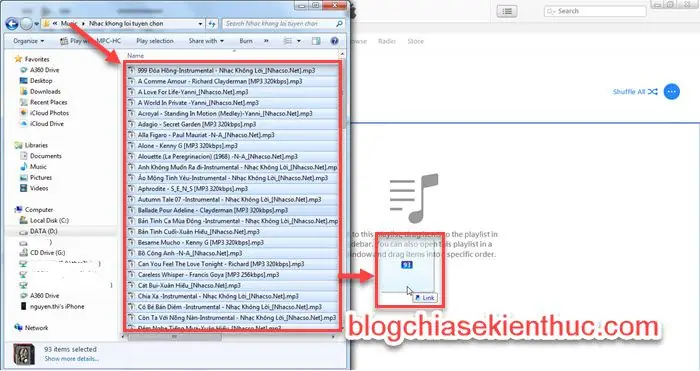
Task: Select Computer in navigation pane
Action: coord(38,209)
